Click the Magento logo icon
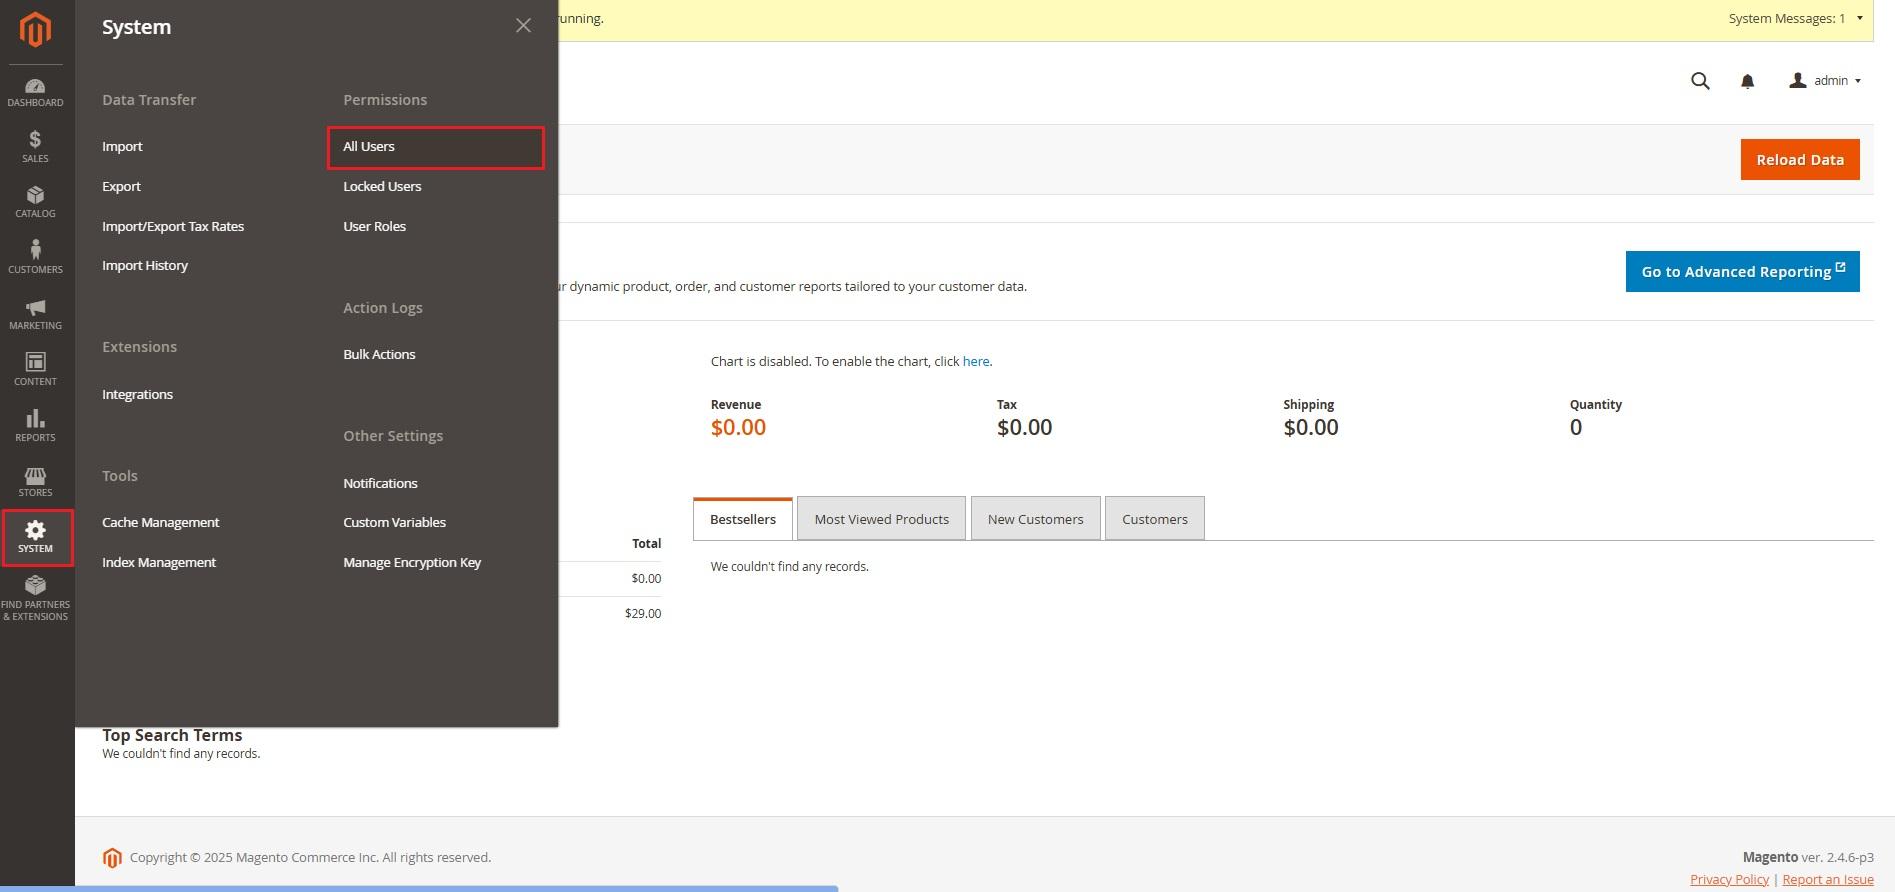Viewport: 1895px width, 892px height. [x=35, y=30]
